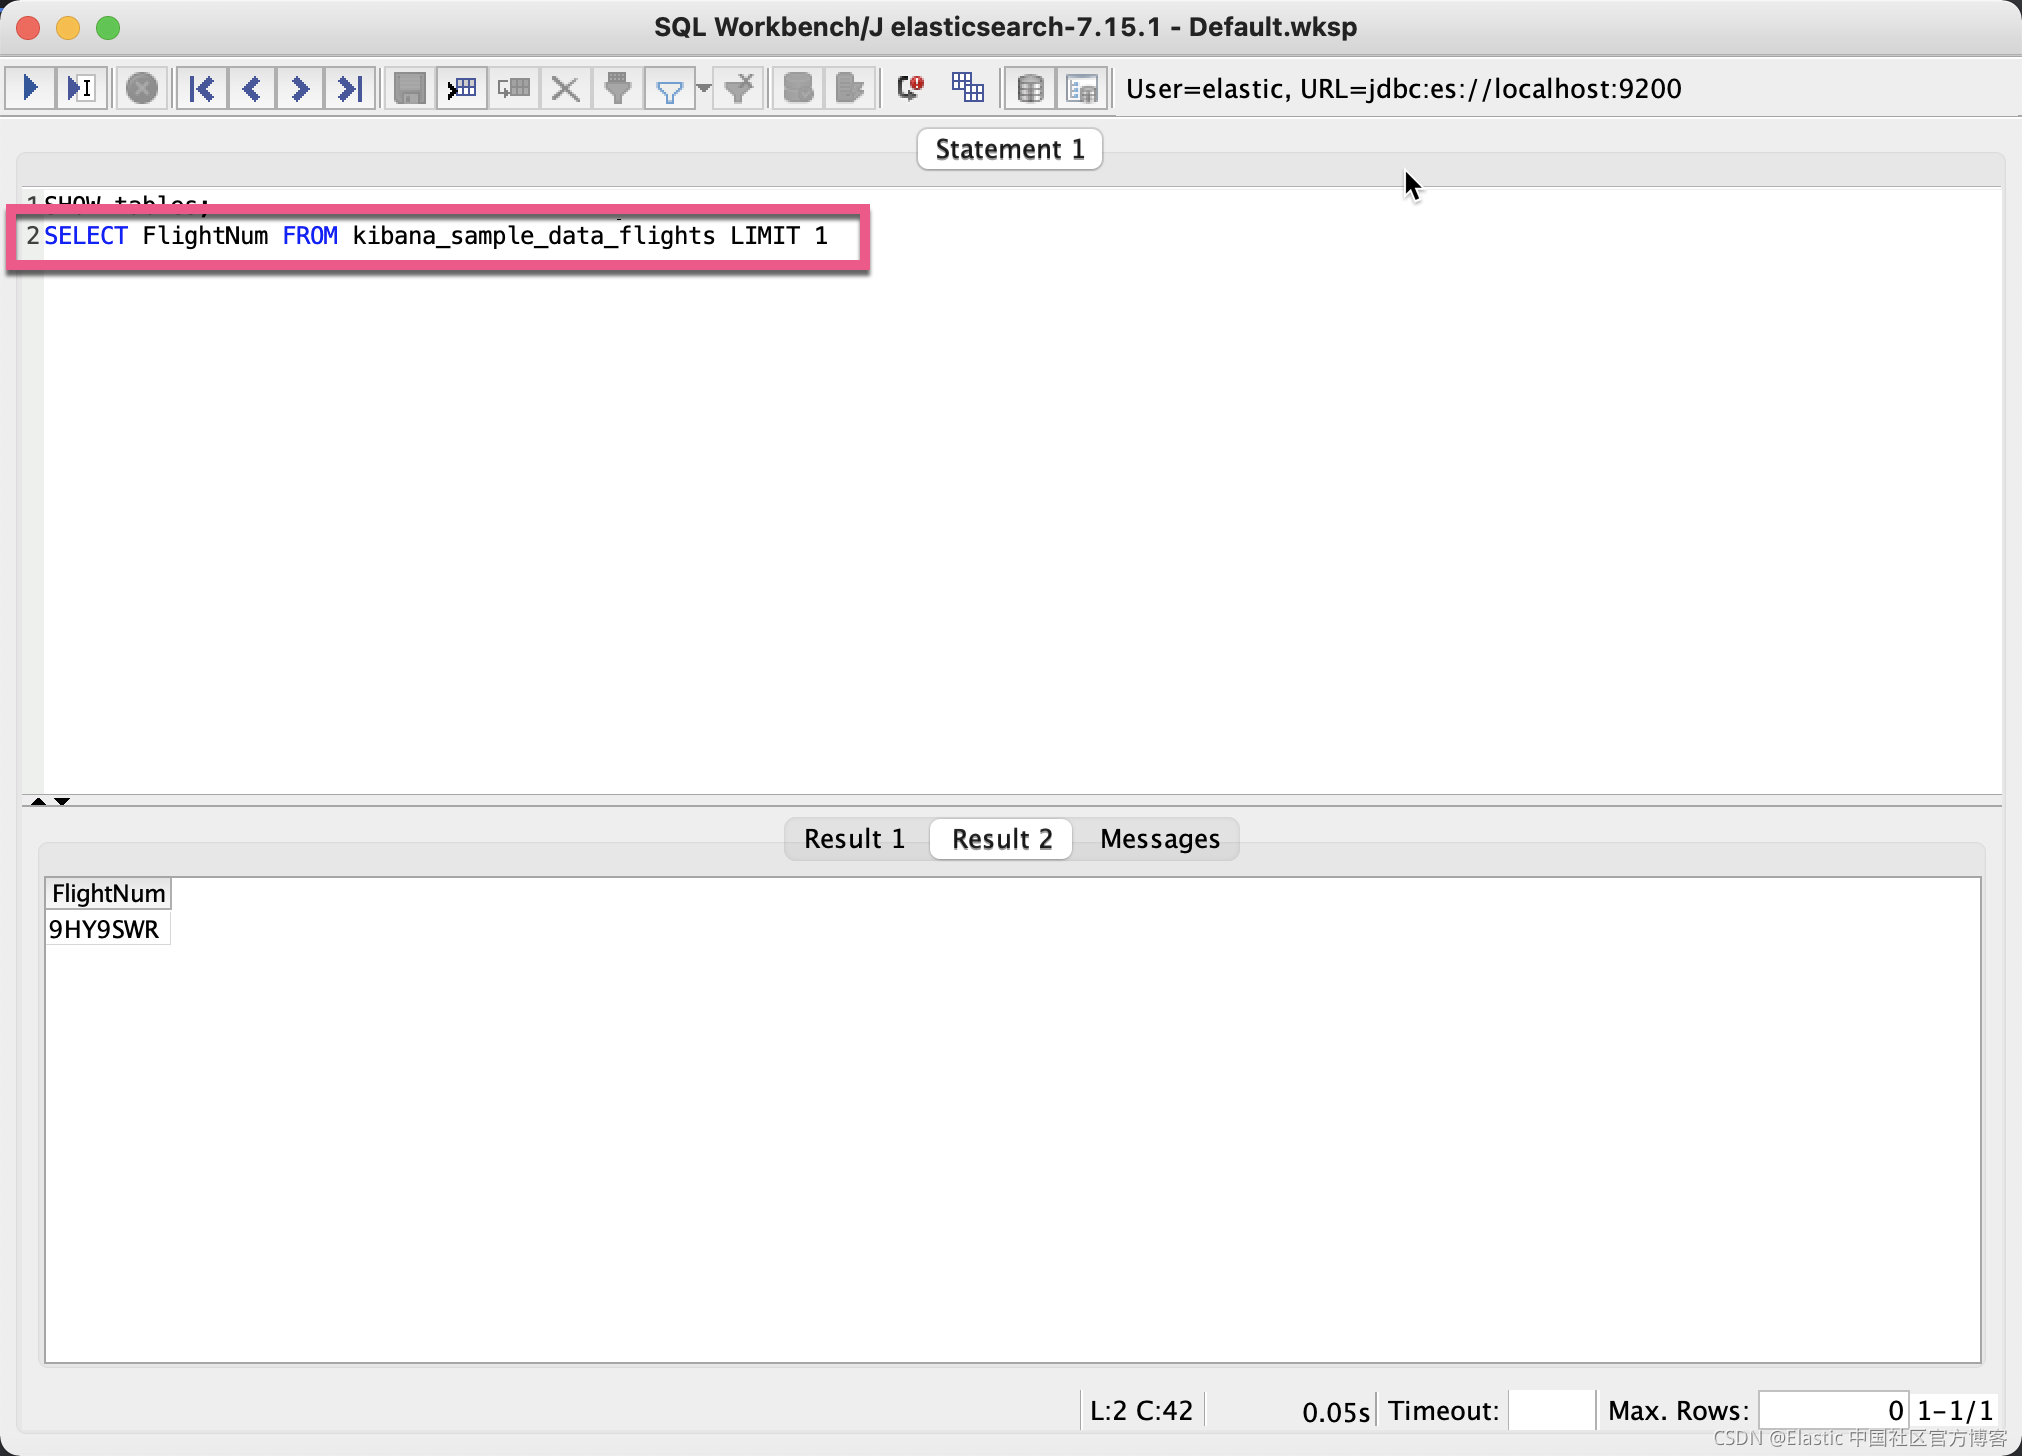Expand the results pane using down triangle

[x=61, y=801]
